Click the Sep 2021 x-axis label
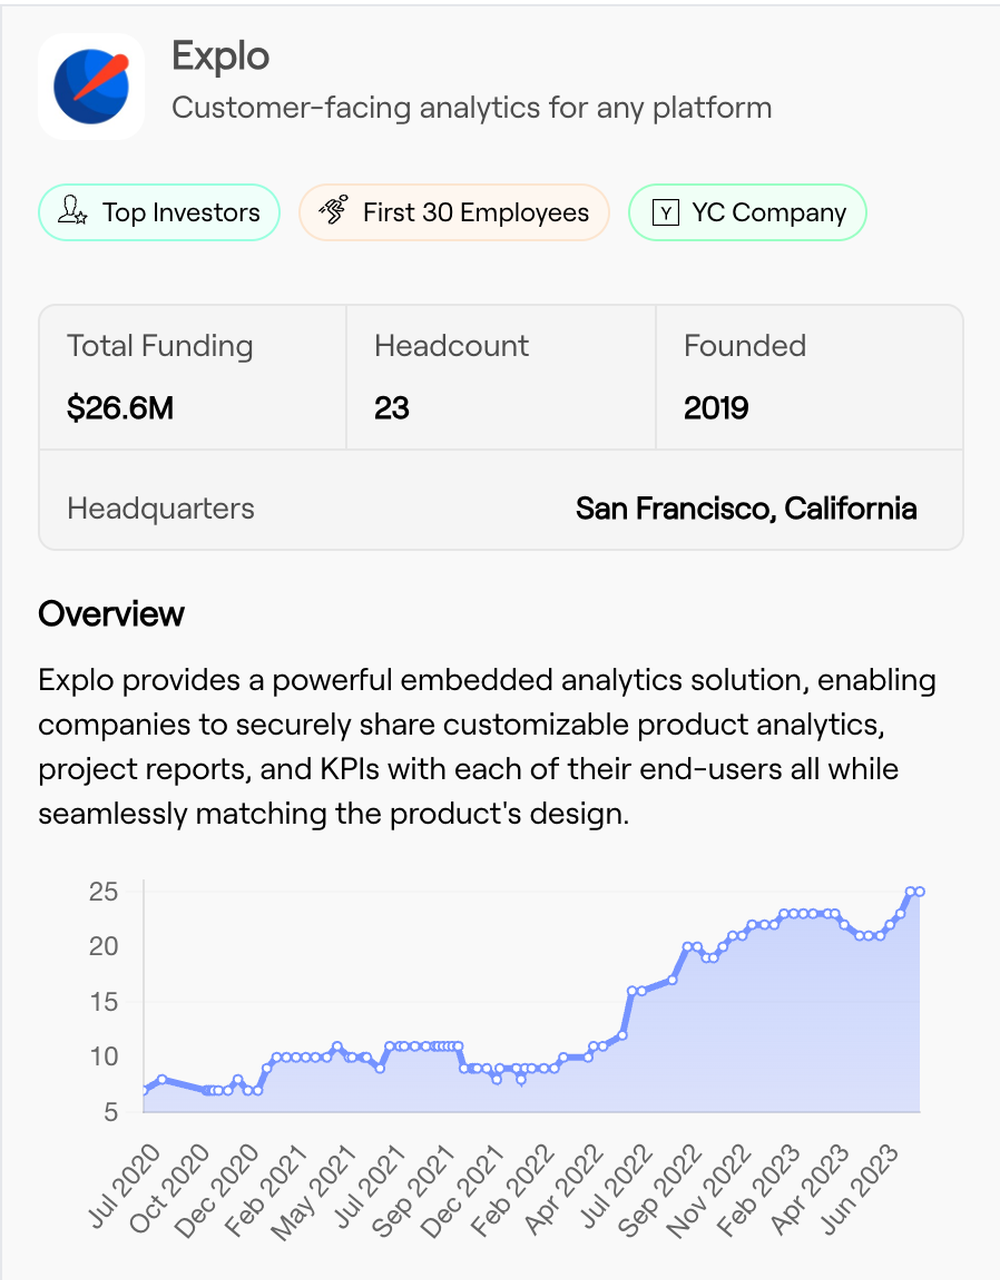Screen dimensions: 1000x1280 [412, 1191]
